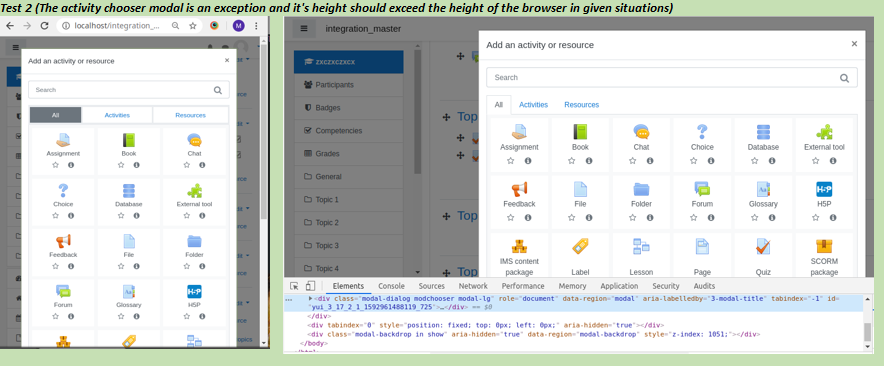Screen dimensions: 884x366
Task: Click the Quiz checkmark icon
Action: click(763, 246)
